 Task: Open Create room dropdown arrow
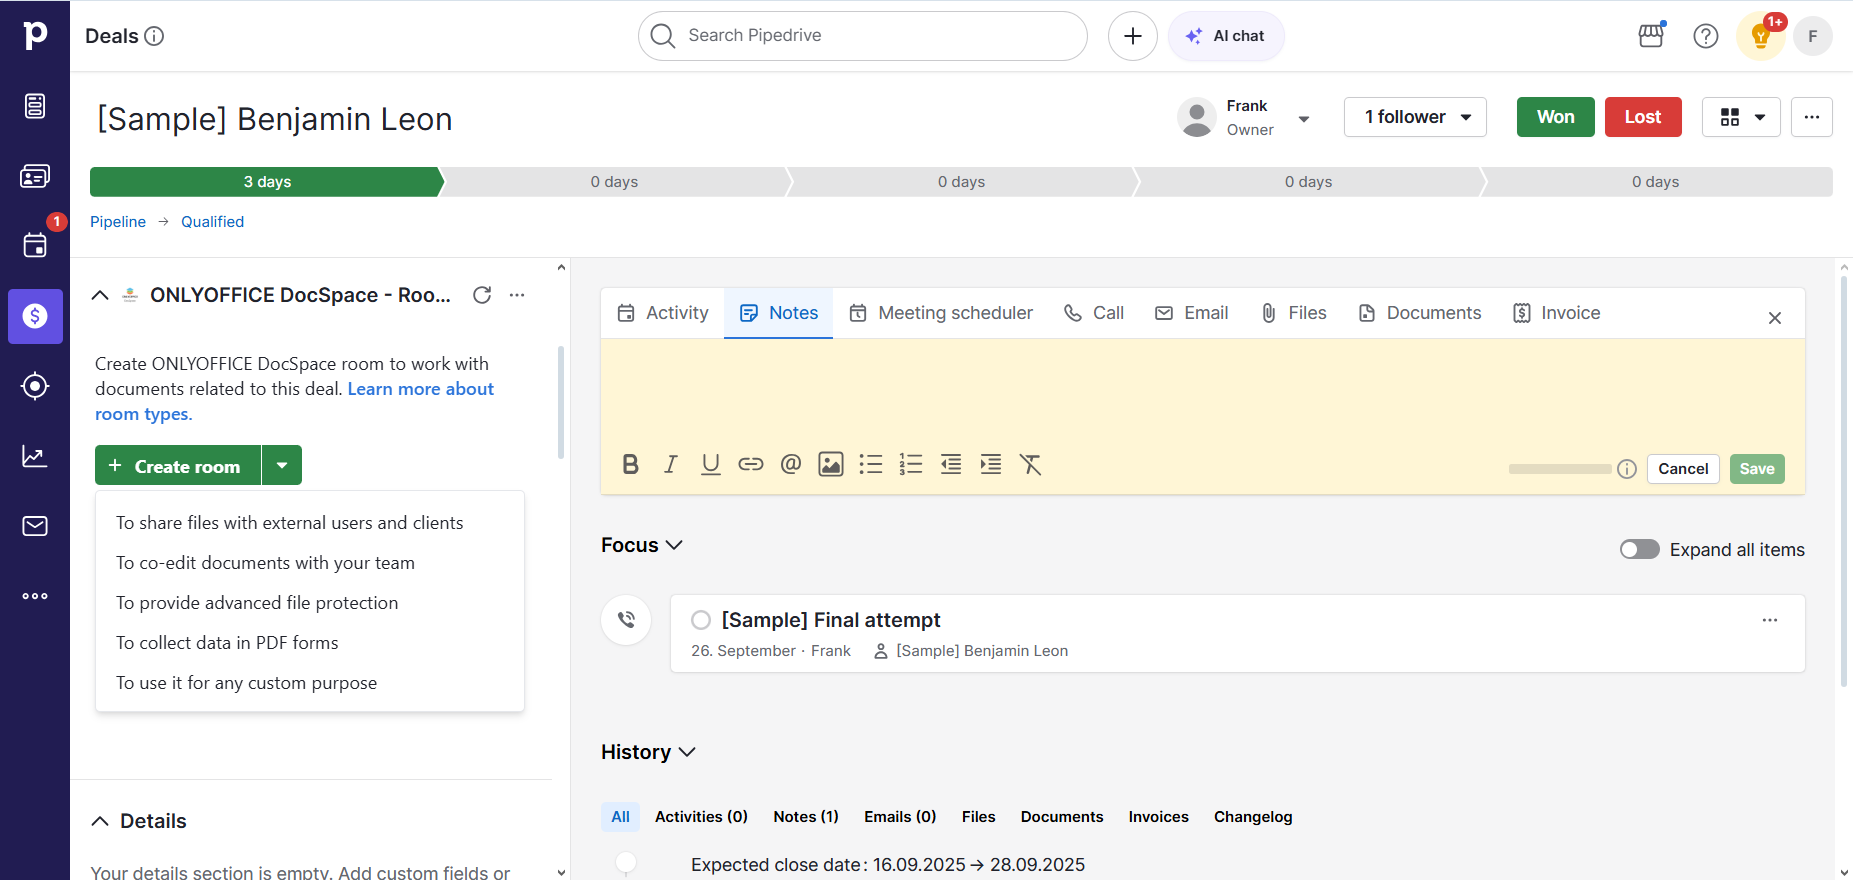[x=282, y=465]
